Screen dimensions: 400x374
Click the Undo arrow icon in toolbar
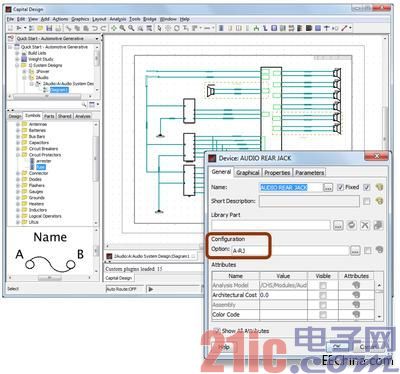click(95, 28)
